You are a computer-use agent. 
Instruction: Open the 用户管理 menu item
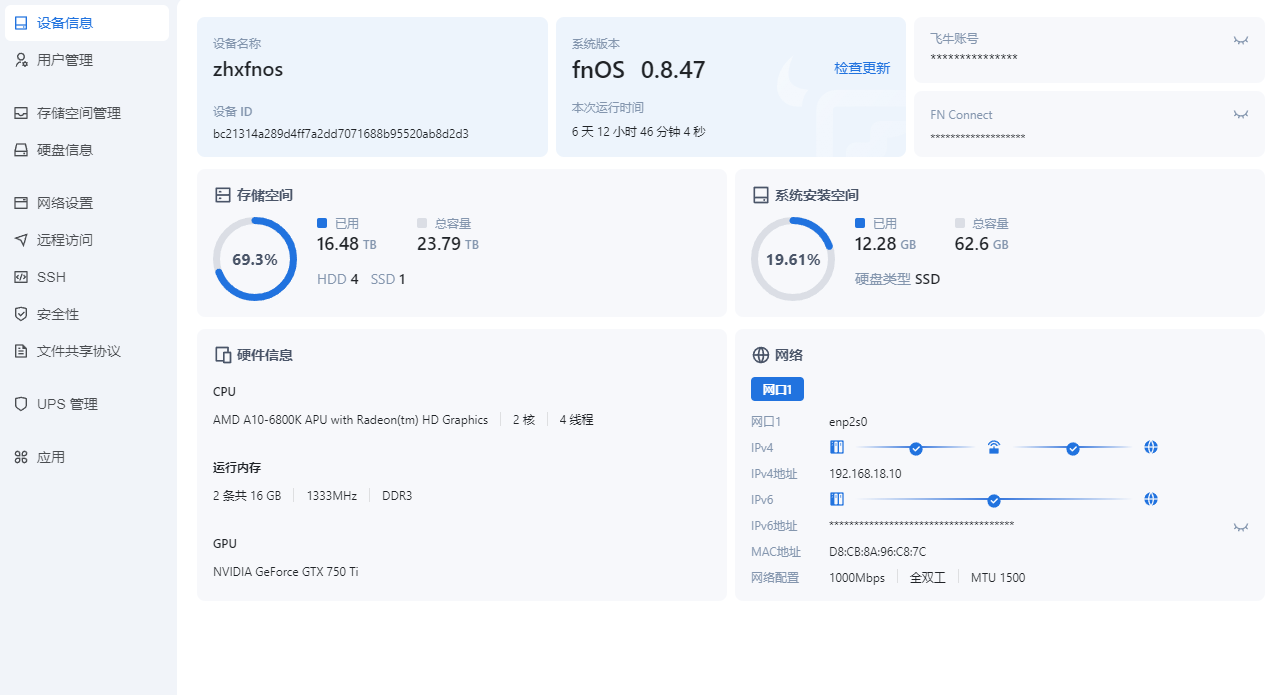tap(87, 60)
